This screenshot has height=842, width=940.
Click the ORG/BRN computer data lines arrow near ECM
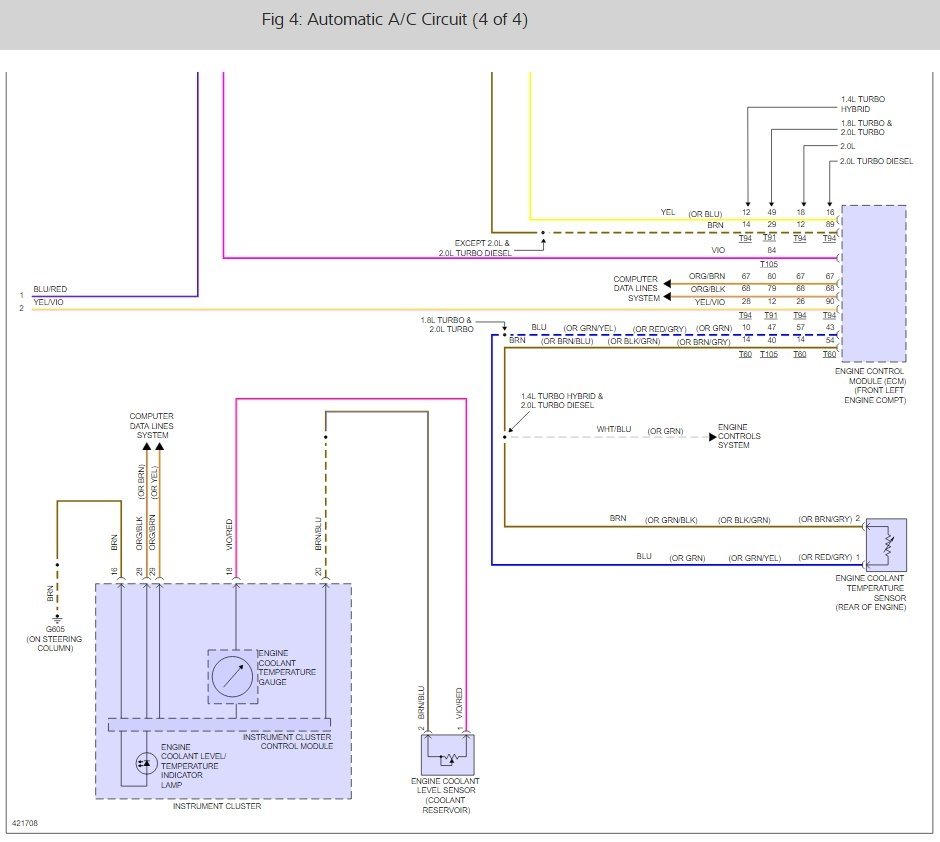coord(667,283)
